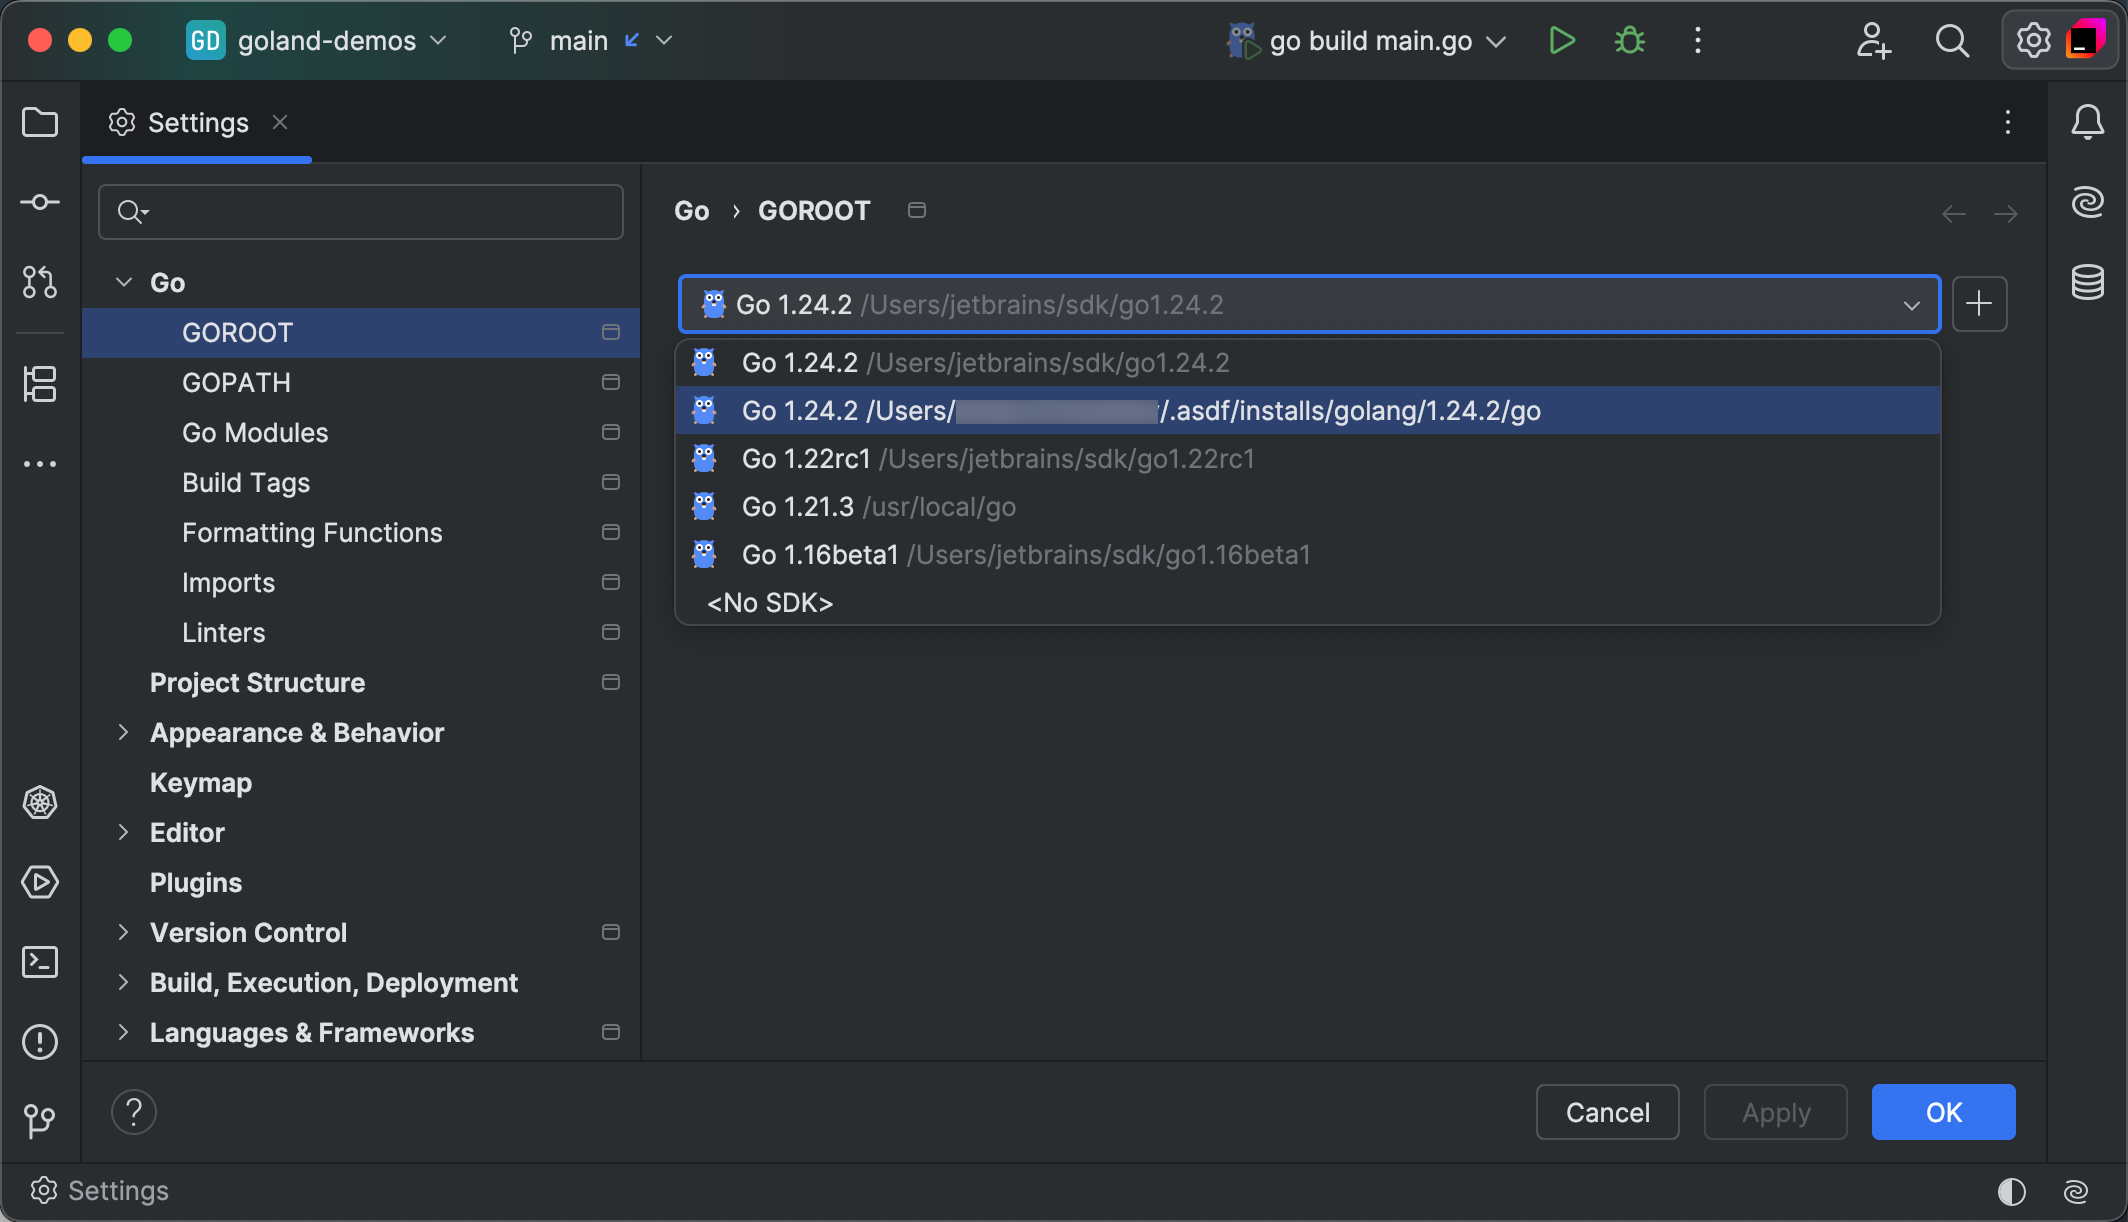The width and height of the screenshot is (2128, 1222).
Task: Expand the Appearance & Behavior section
Action: pyautogui.click(x=124, y=732)
